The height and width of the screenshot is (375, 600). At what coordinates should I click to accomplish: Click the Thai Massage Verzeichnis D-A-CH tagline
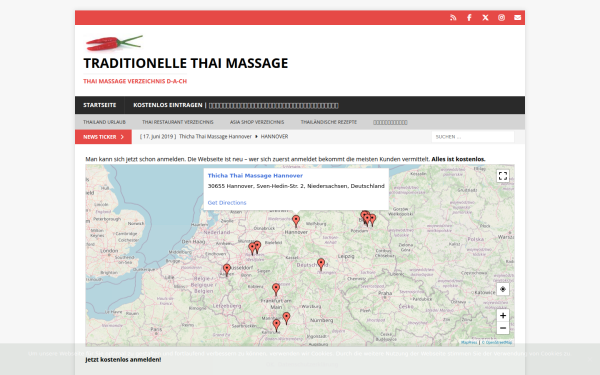pos(135,81)
